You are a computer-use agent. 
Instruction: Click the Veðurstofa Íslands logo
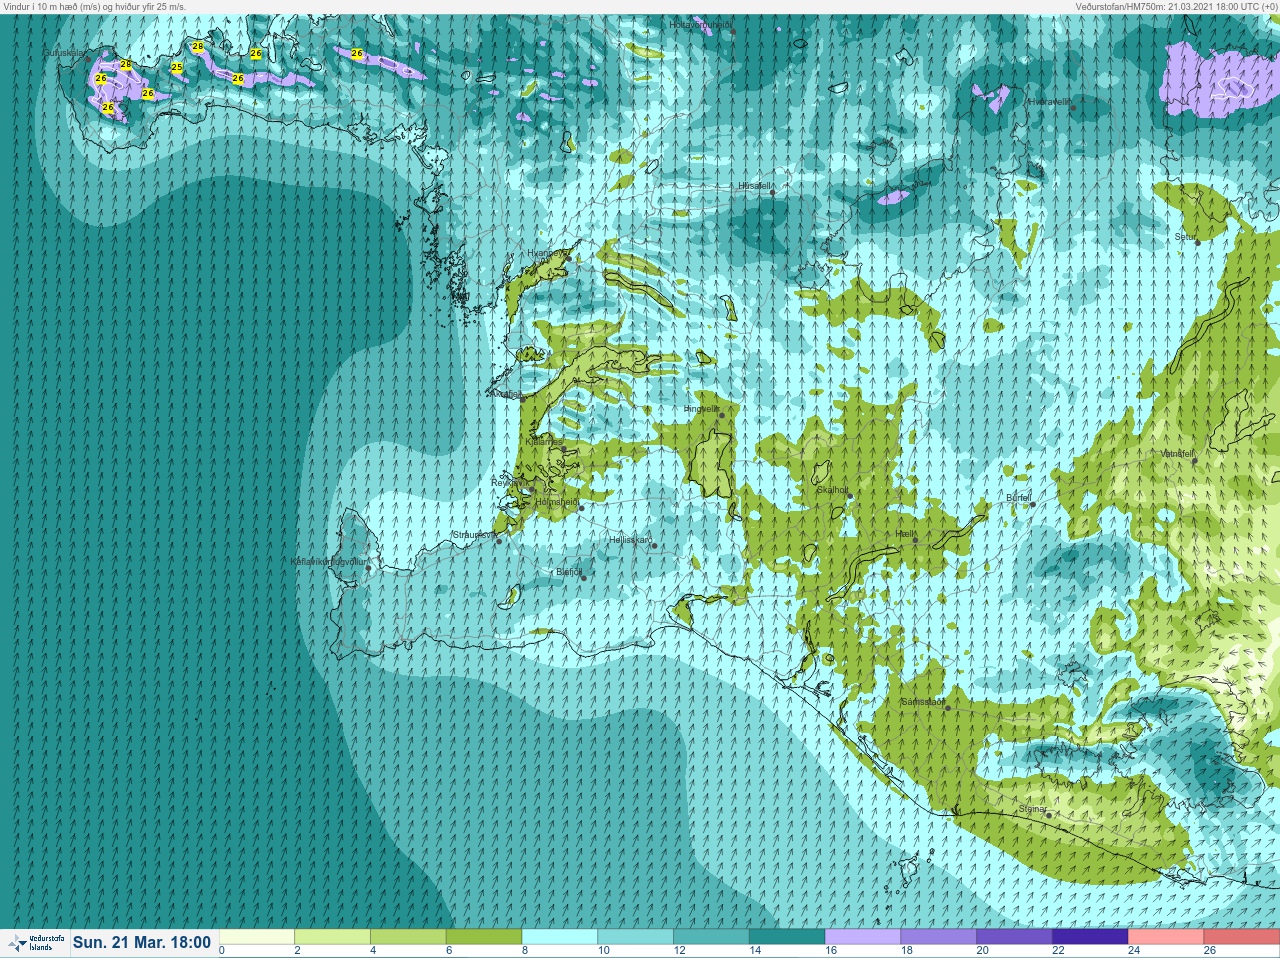36,943
